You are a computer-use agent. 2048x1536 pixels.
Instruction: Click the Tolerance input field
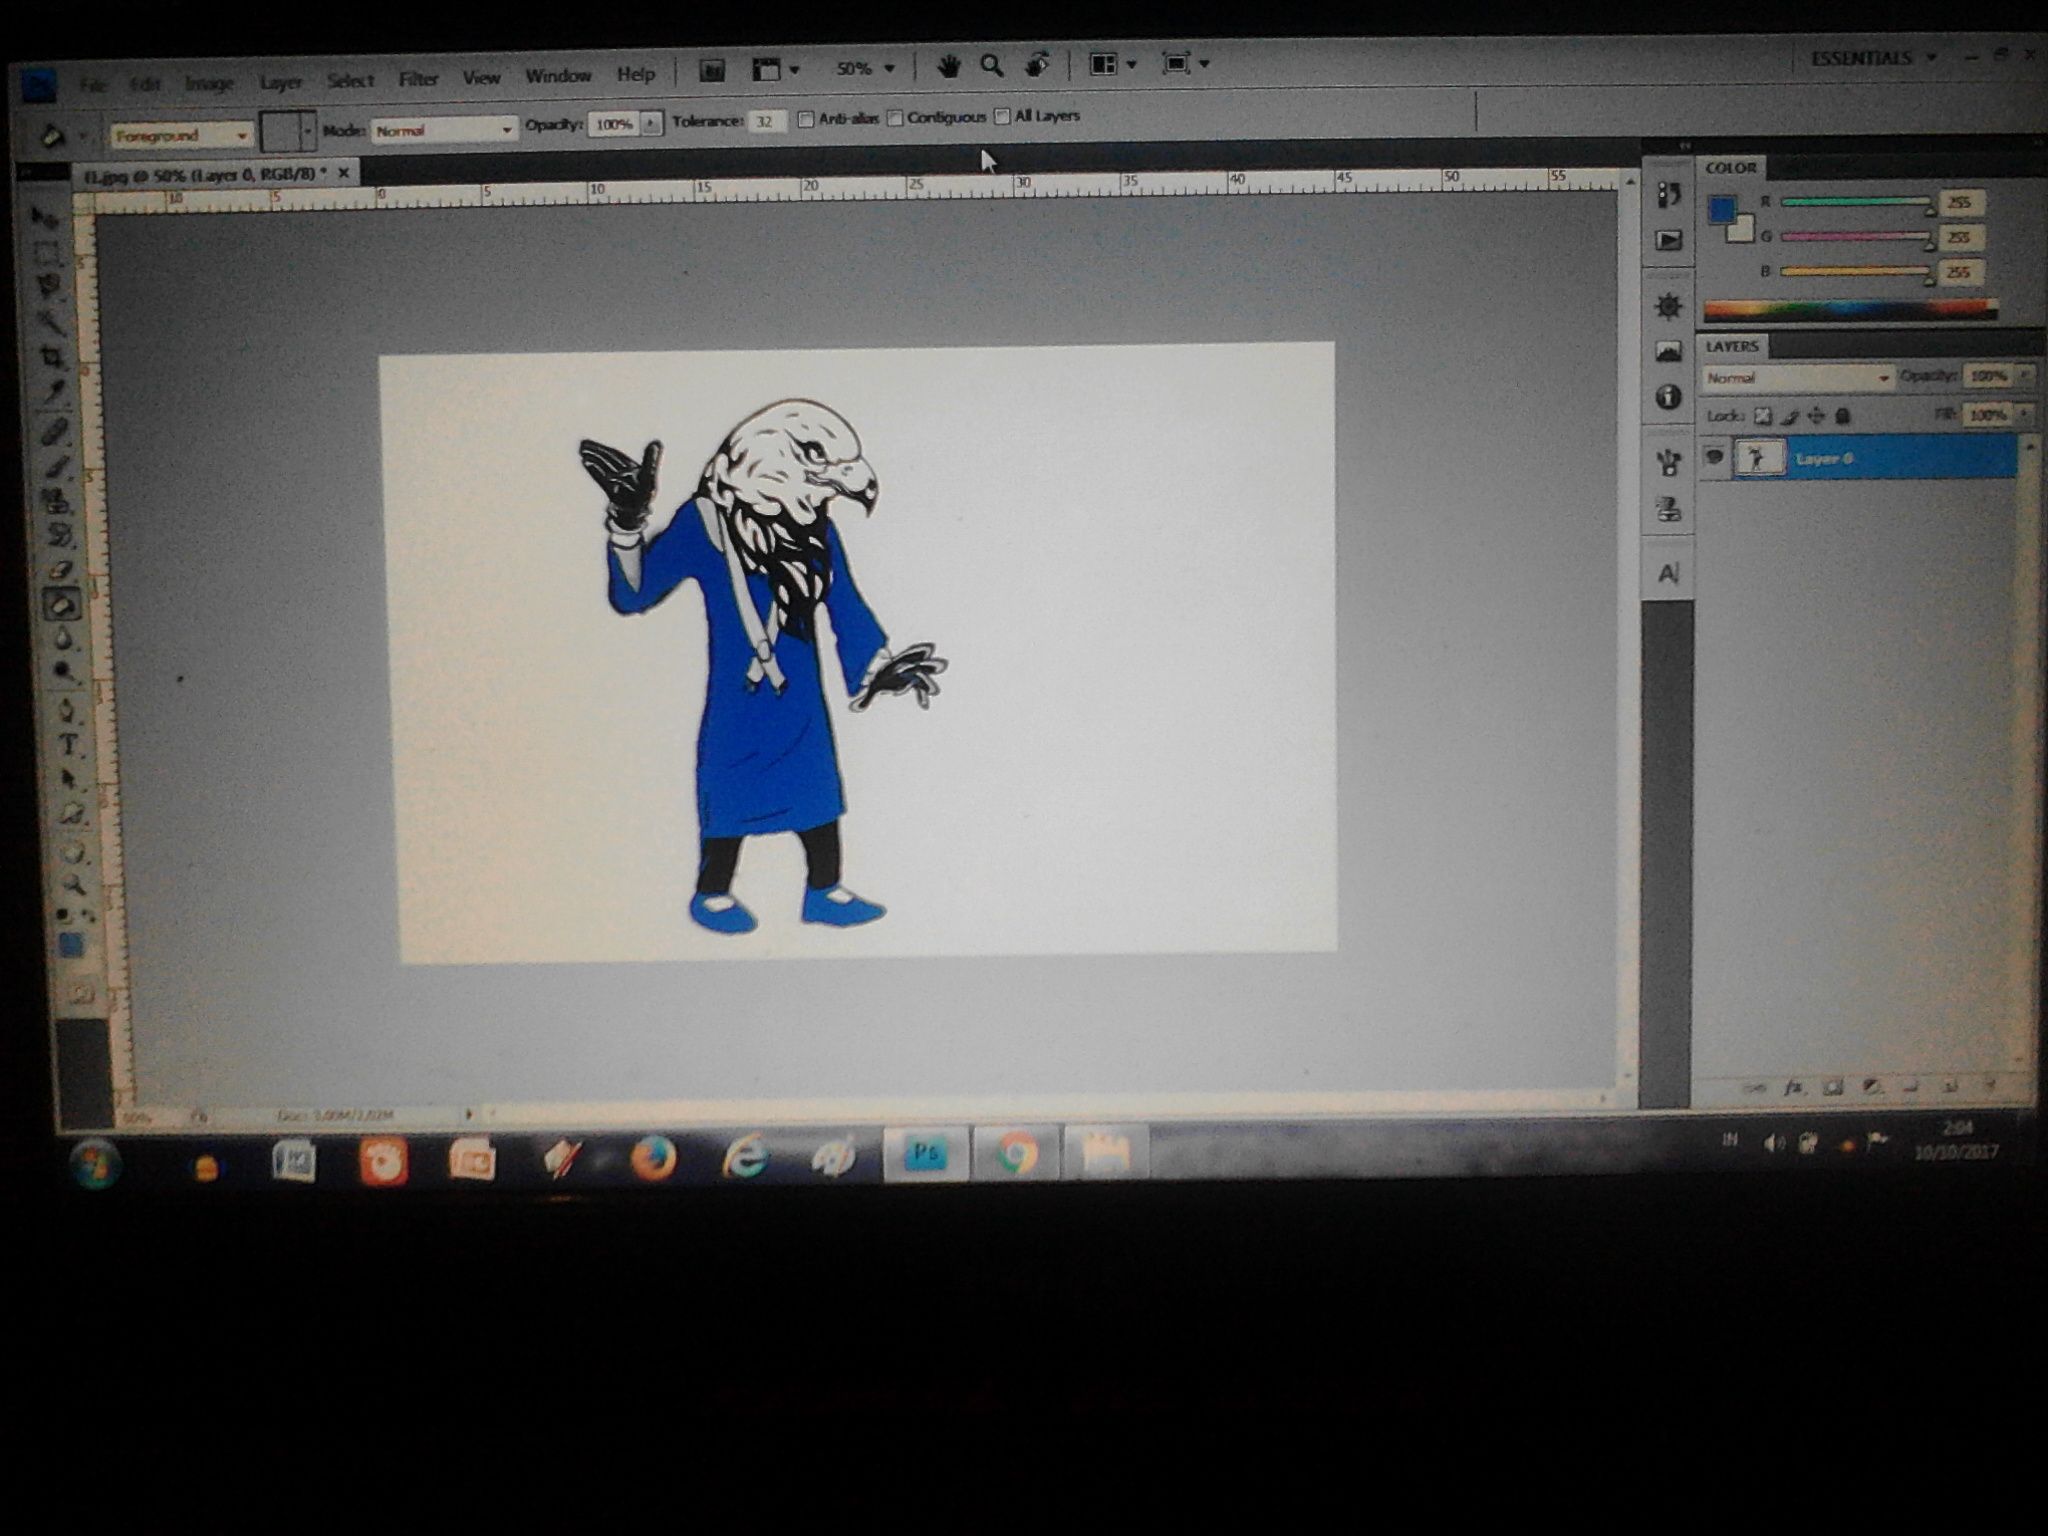coord(765,122)
